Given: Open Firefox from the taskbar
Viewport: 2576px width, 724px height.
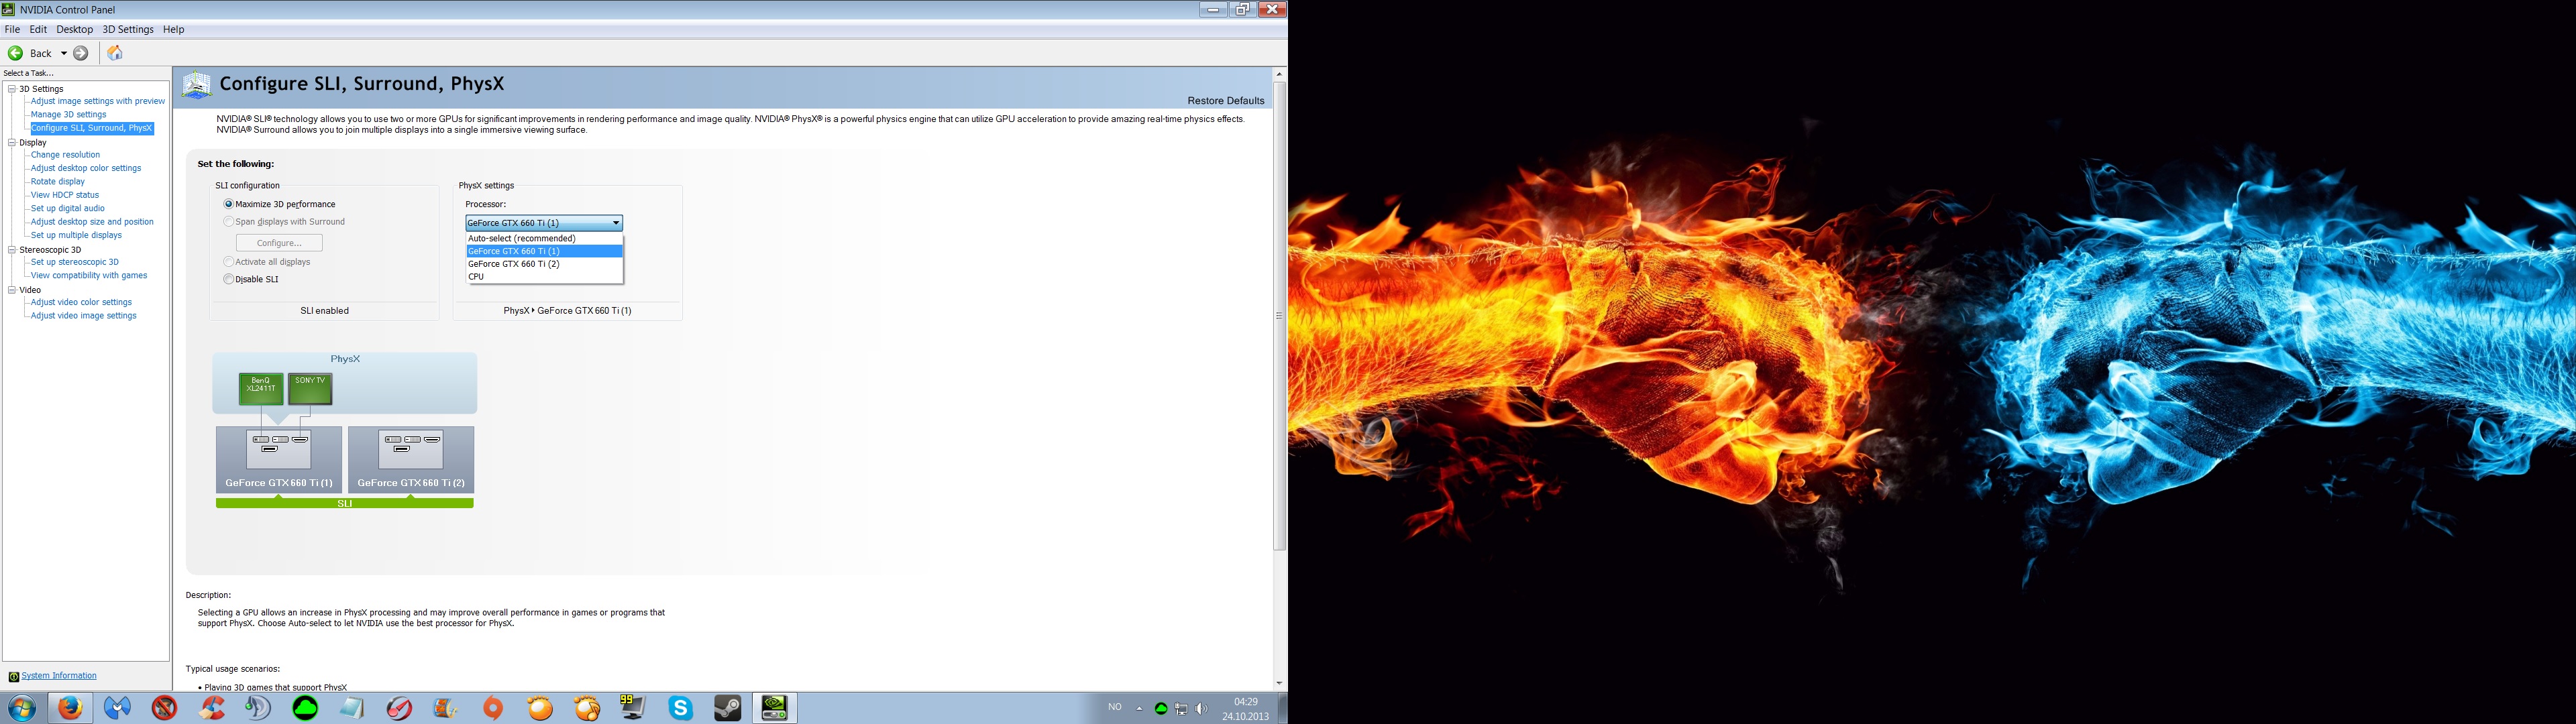Looking at the screenshot, I should click(70, 708).
